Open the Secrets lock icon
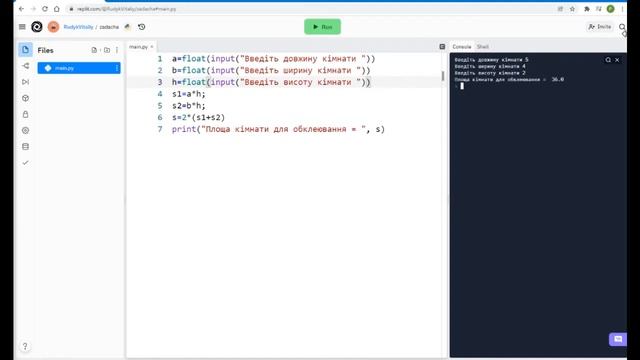Viewport: 640px width, 360px height. click(x=25, y=114)
